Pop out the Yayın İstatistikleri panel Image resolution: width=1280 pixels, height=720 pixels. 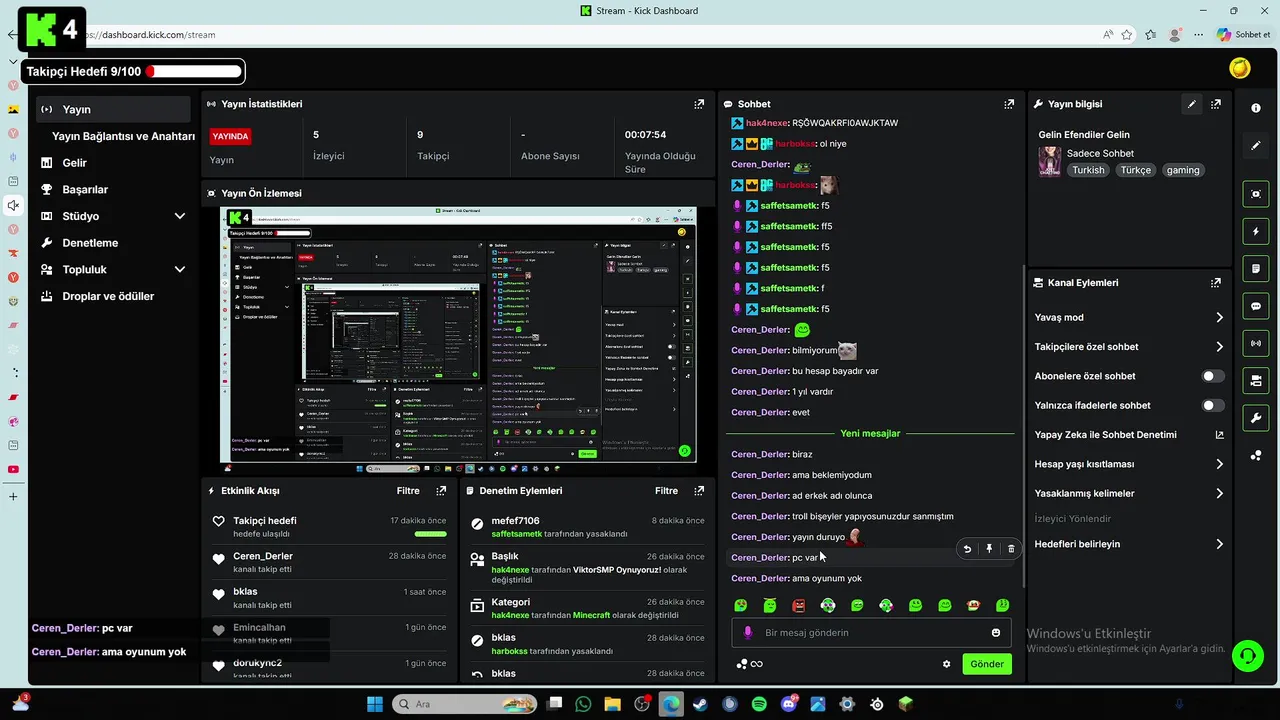tap(699, 104)
